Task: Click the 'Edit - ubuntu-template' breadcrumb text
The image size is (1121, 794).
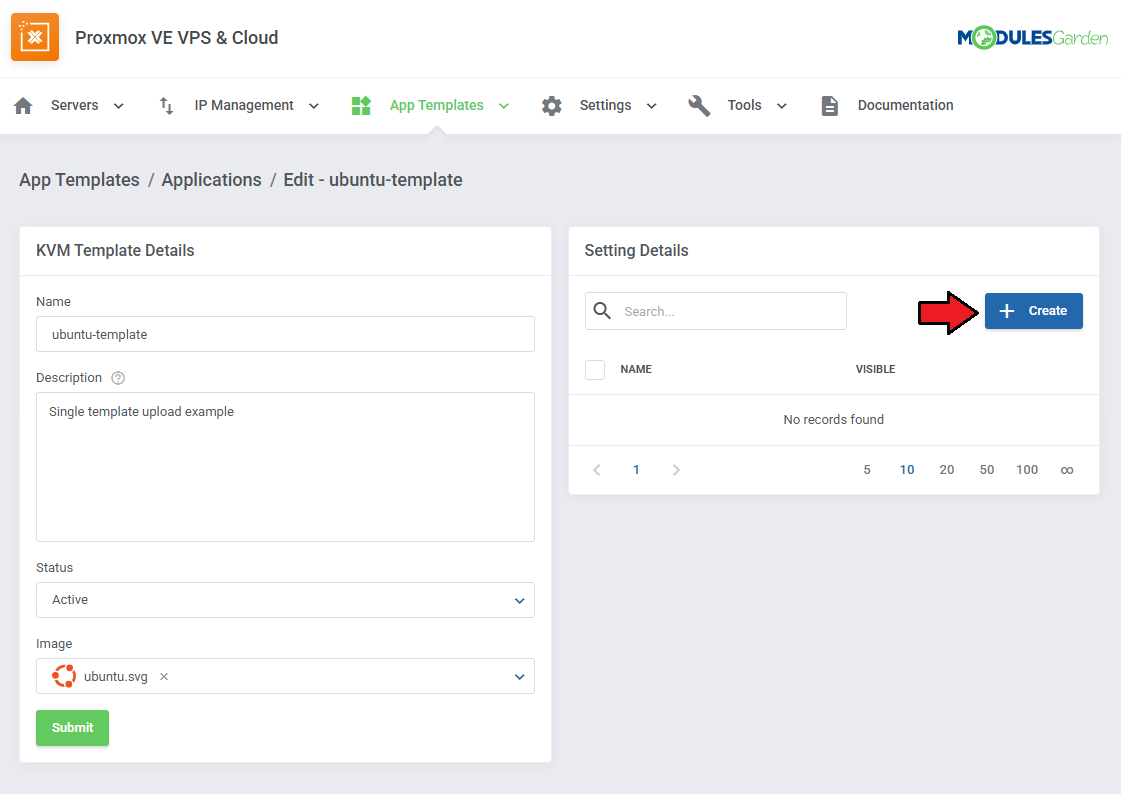Action: [x=372, y=180]
